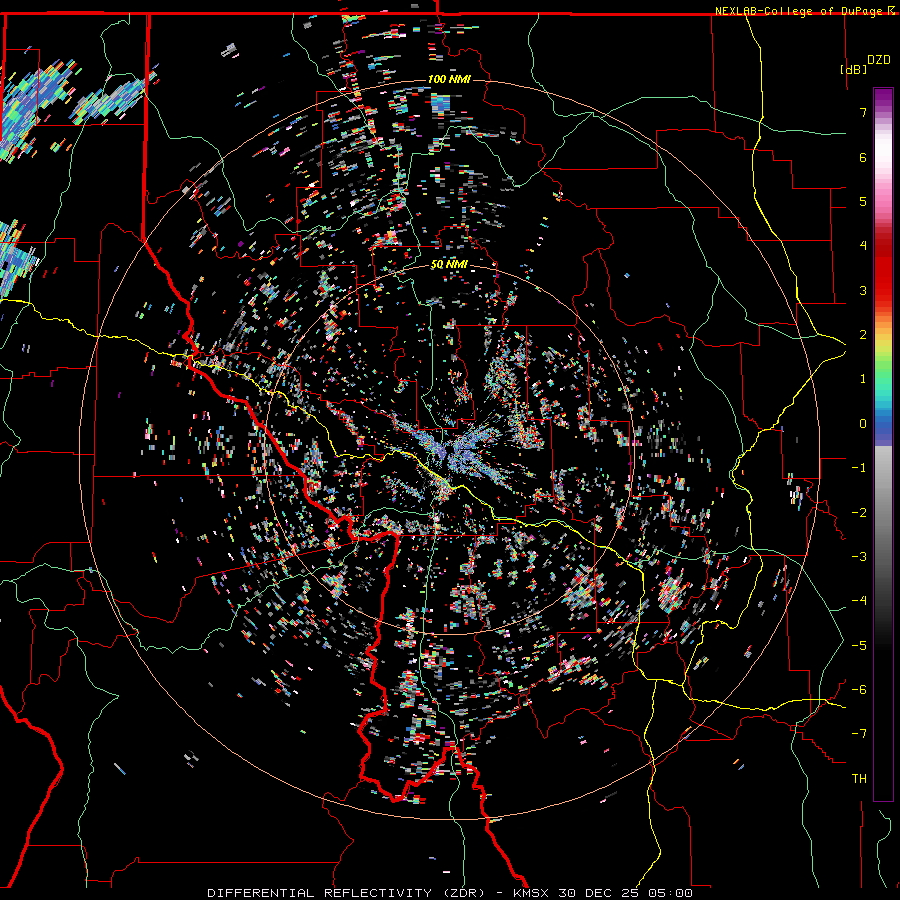Click the [dB] unit label

click(x=854, y=69)
